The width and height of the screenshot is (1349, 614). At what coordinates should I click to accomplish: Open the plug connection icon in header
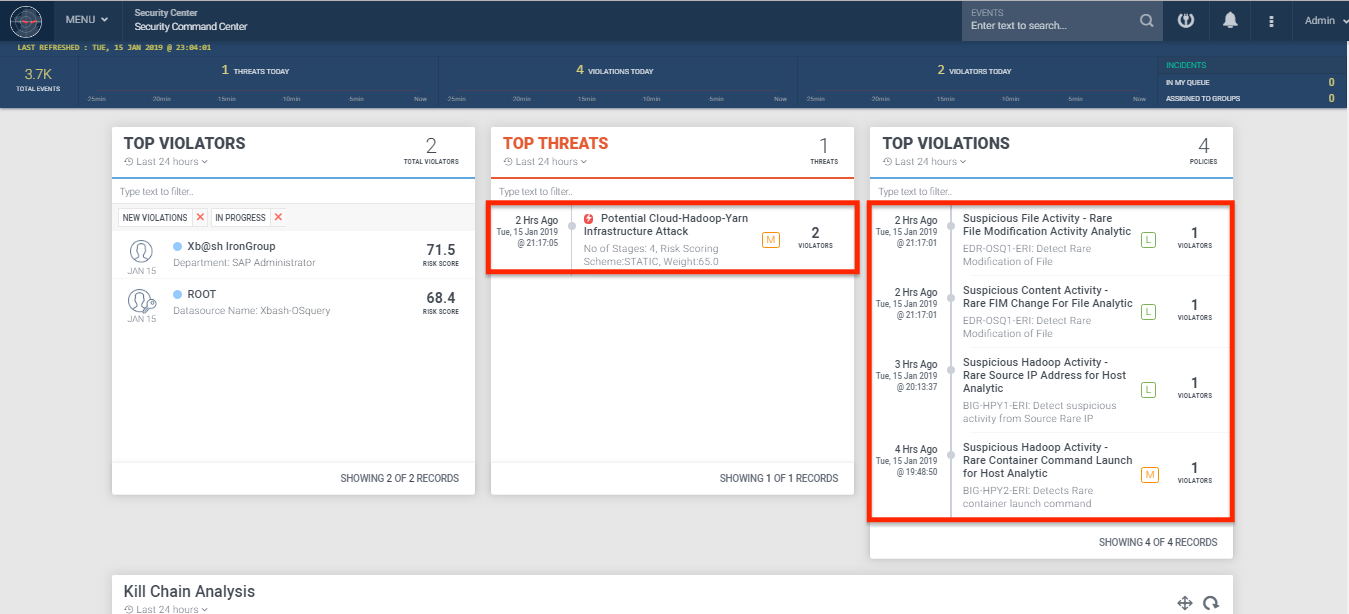(x=1186, y=20)
